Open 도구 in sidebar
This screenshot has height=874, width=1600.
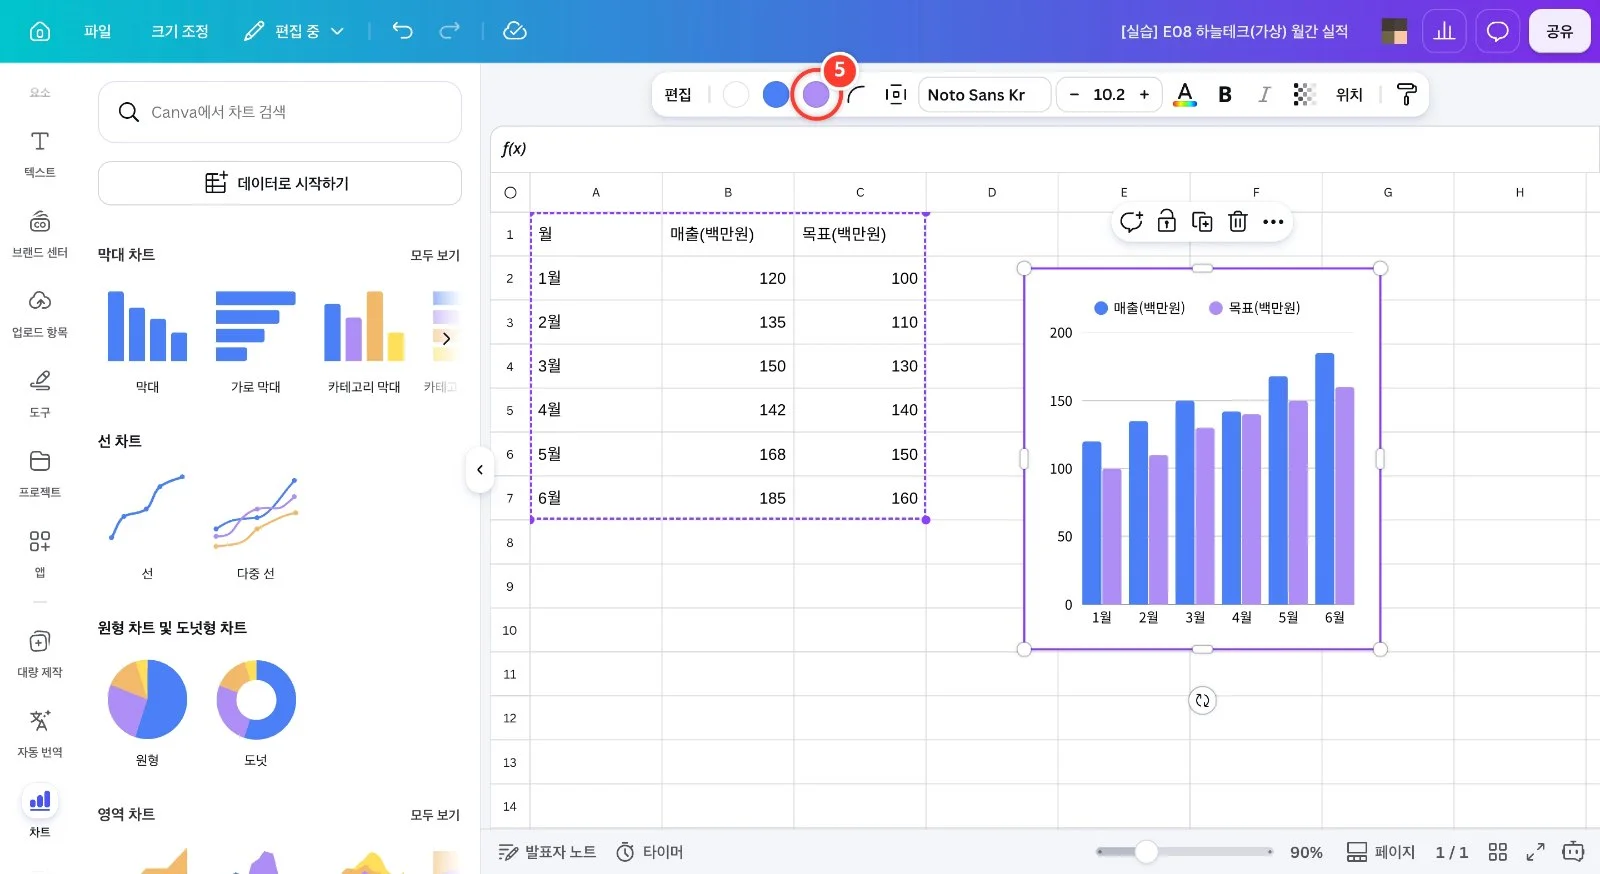pos(40,393)
